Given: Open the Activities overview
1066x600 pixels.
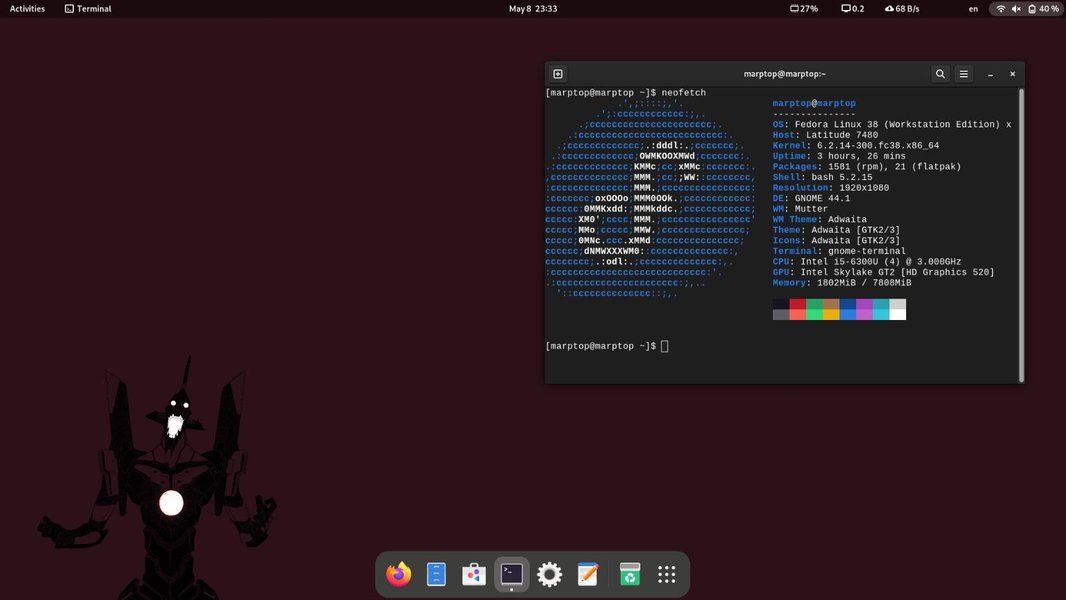Looking at the screenshot, I should (27, 9).
